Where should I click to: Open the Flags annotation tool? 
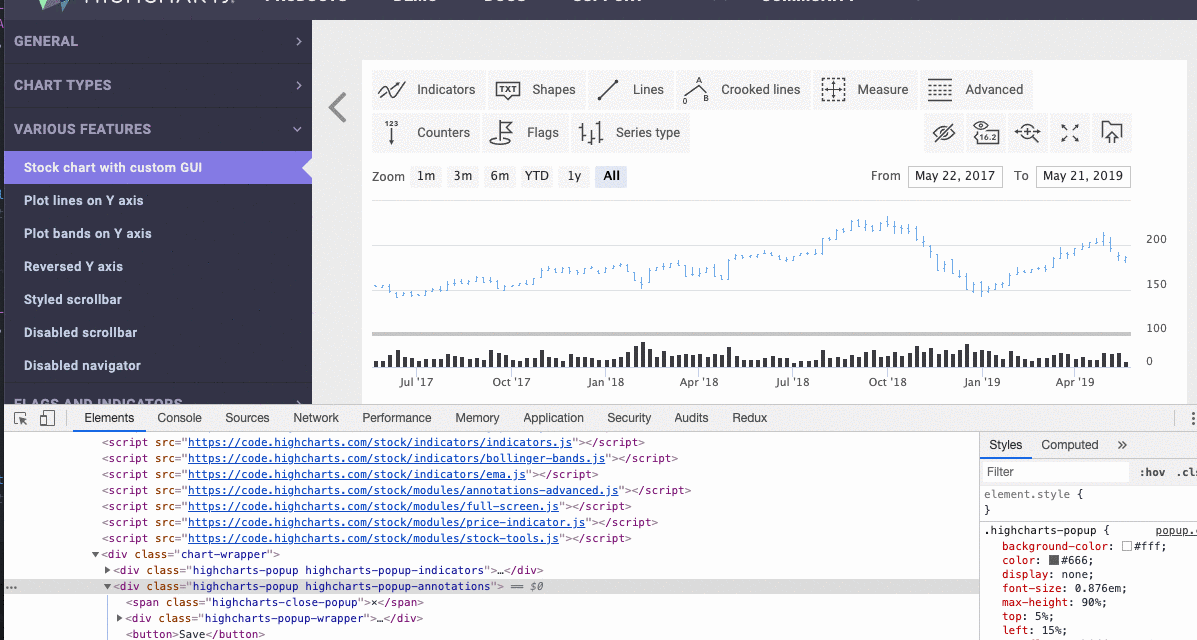pyautogui.click(x=531, y=132)
